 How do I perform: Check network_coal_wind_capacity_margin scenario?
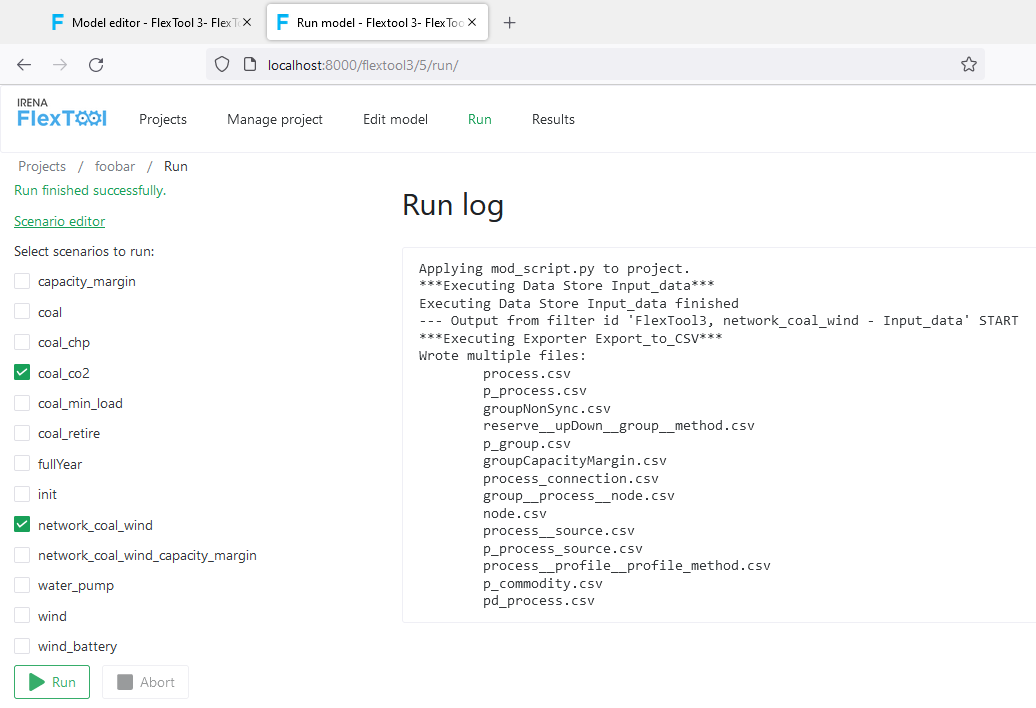pyautogui.click(x=22, y=555)
